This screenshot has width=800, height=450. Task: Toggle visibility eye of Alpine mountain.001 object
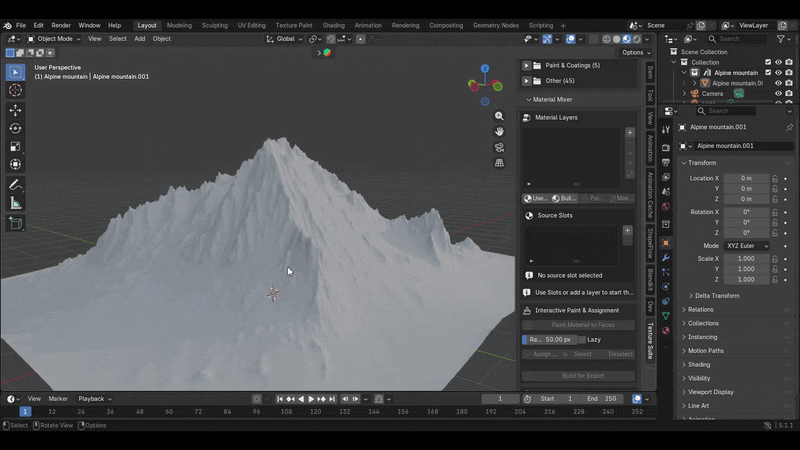(778, 83)
